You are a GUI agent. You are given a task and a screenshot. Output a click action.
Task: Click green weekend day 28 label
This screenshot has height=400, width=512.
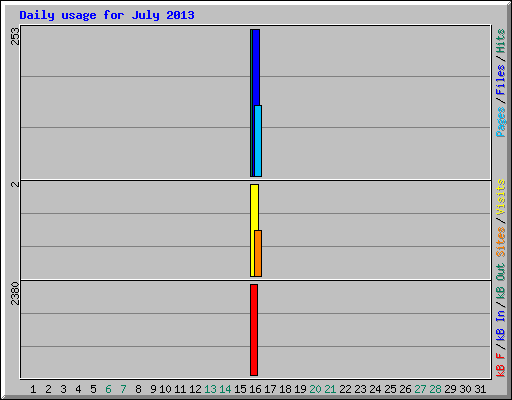(435, 389)
